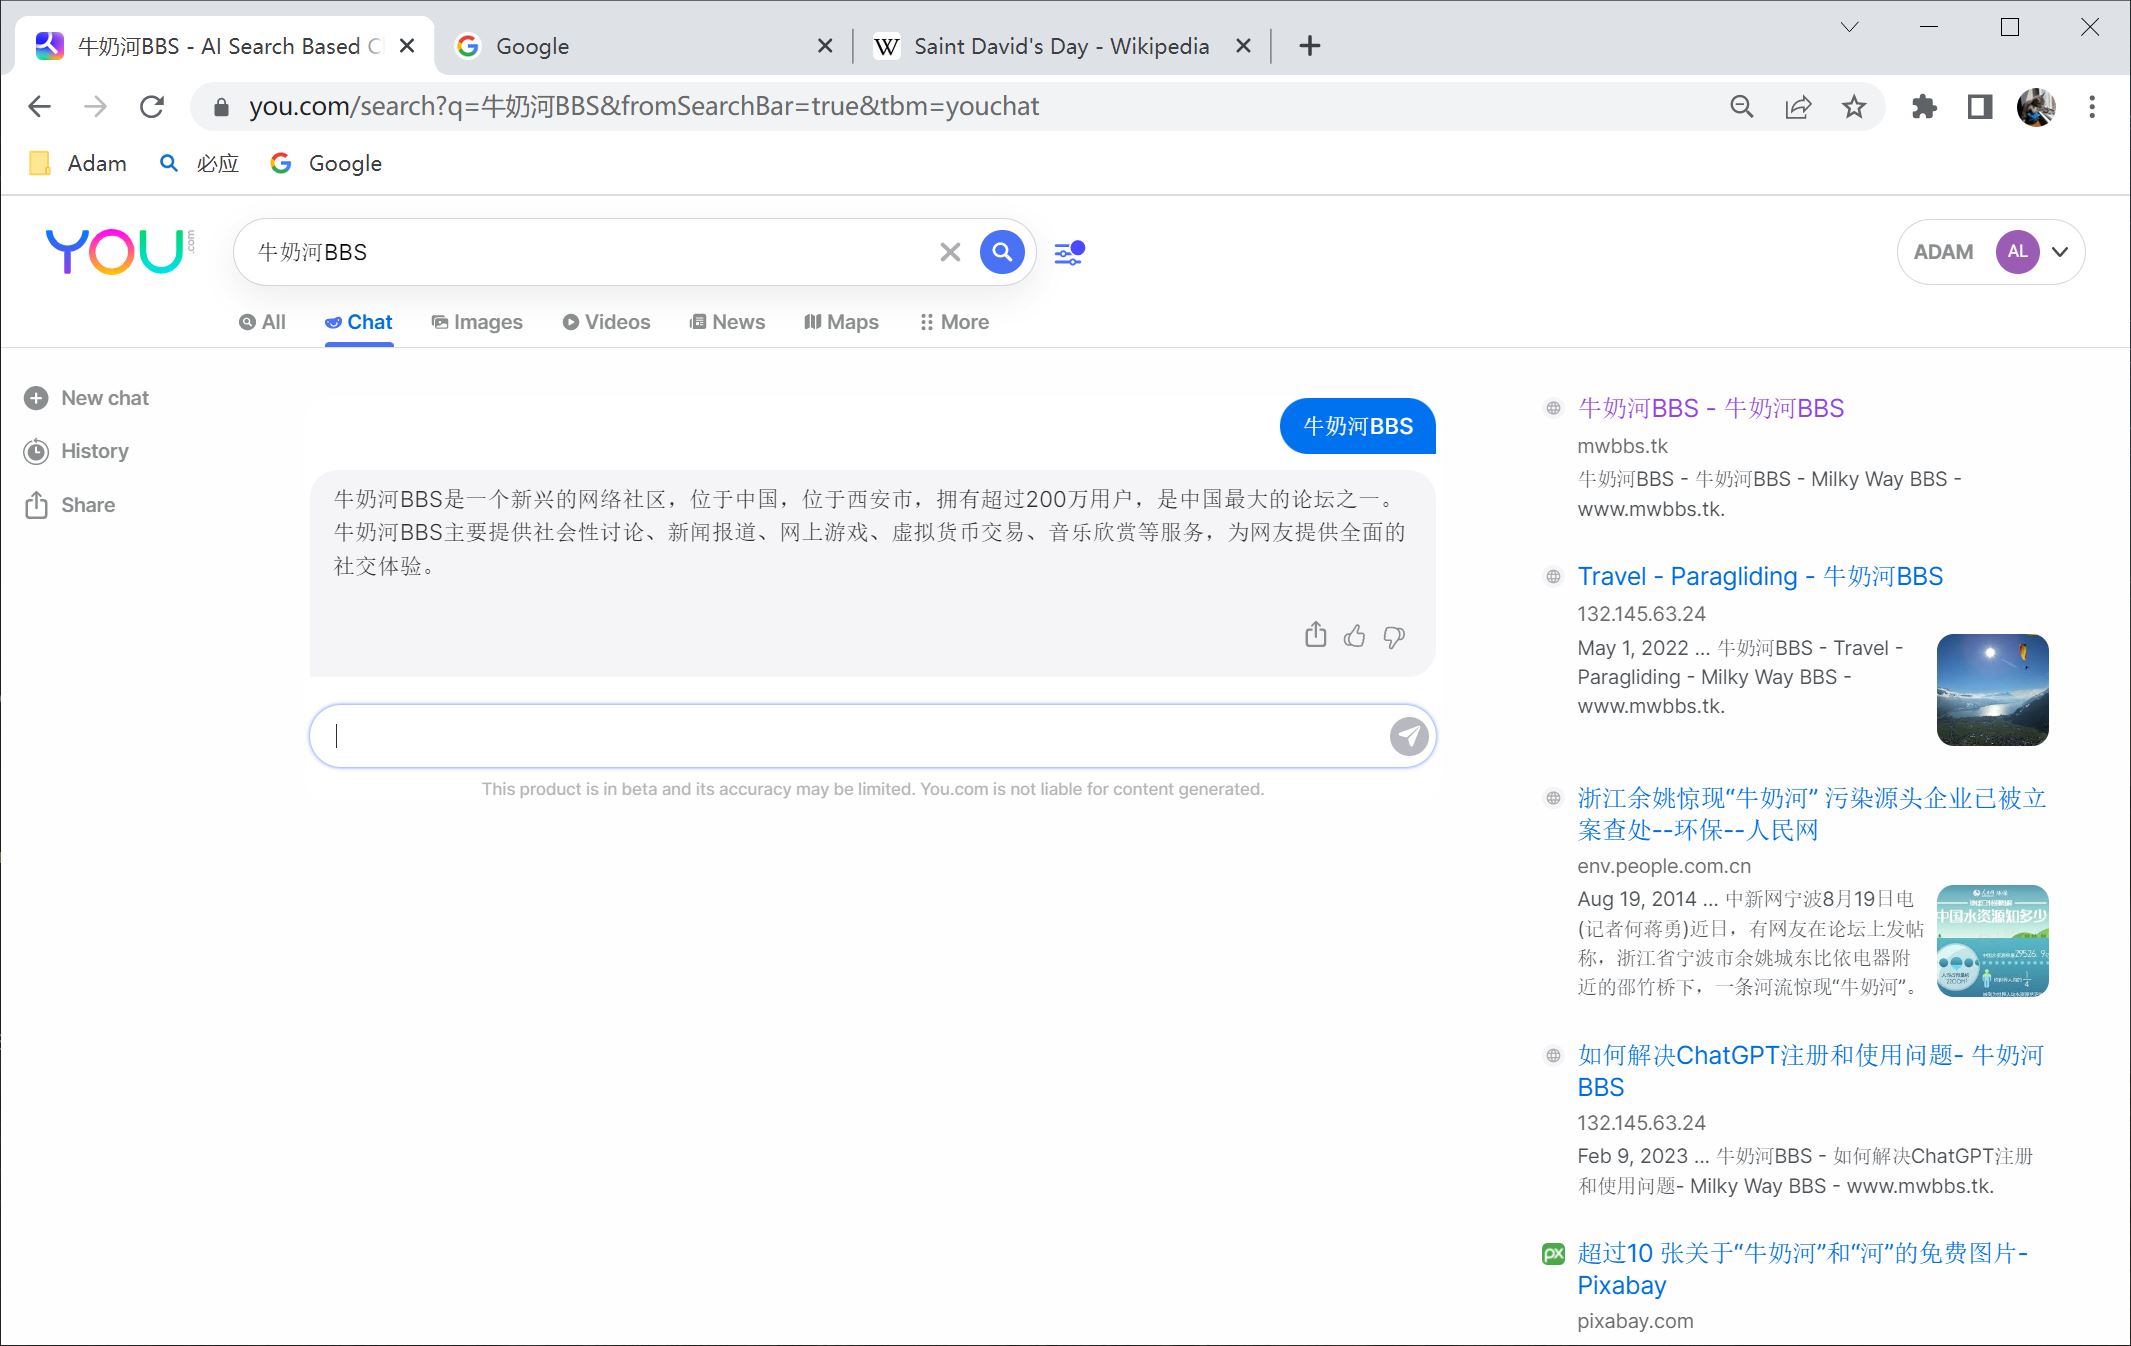2131x1346 pixels.
Task: Click the 牛奶河BBS user chat bubble
Action: tap(1357, 426)
